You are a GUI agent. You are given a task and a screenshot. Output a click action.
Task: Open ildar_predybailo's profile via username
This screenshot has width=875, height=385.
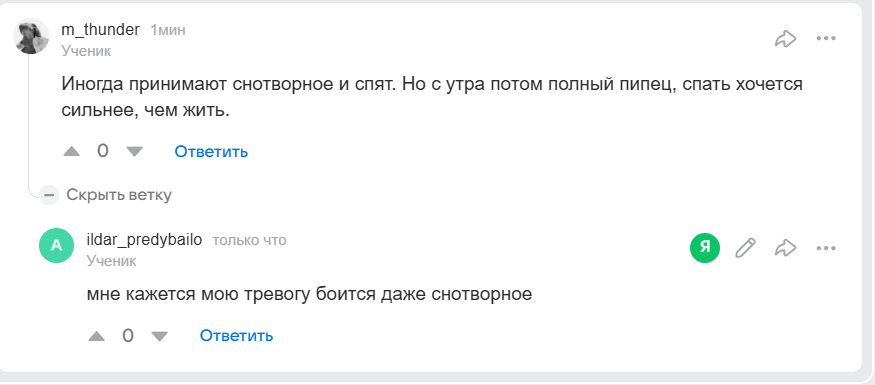(x=145, y=240)
